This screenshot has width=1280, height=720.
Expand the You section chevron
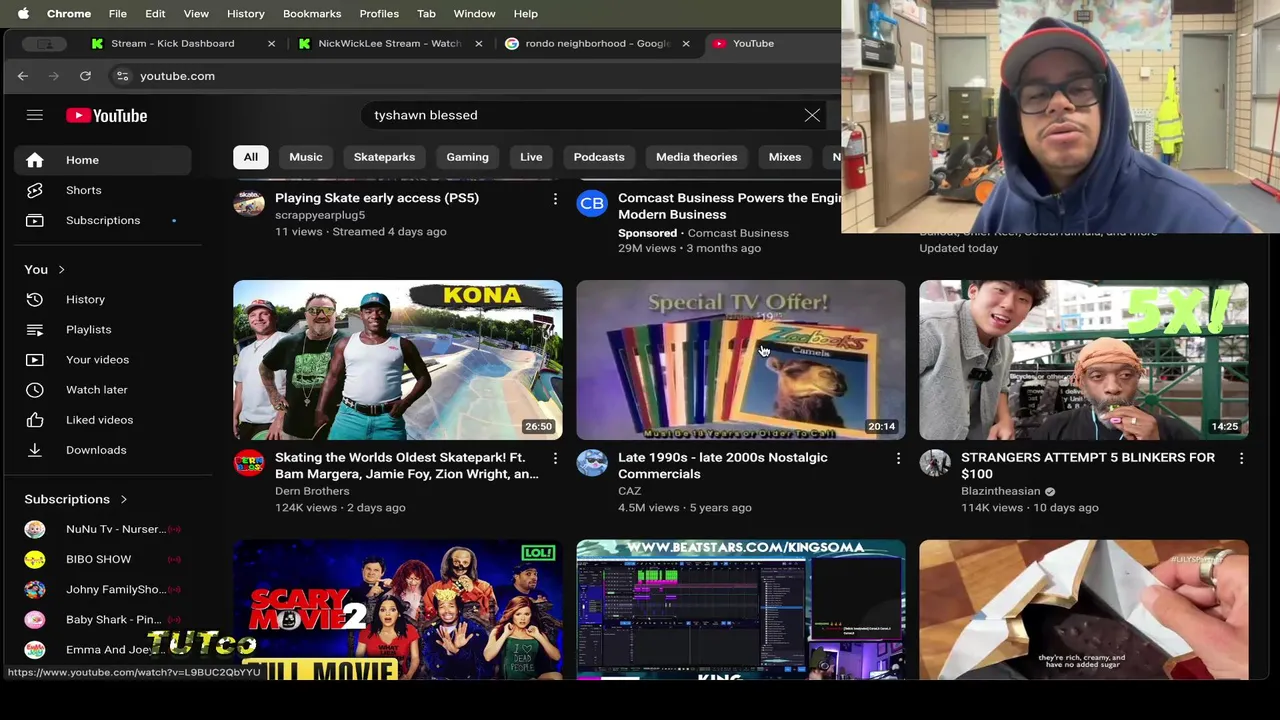[x=62, y=270]
